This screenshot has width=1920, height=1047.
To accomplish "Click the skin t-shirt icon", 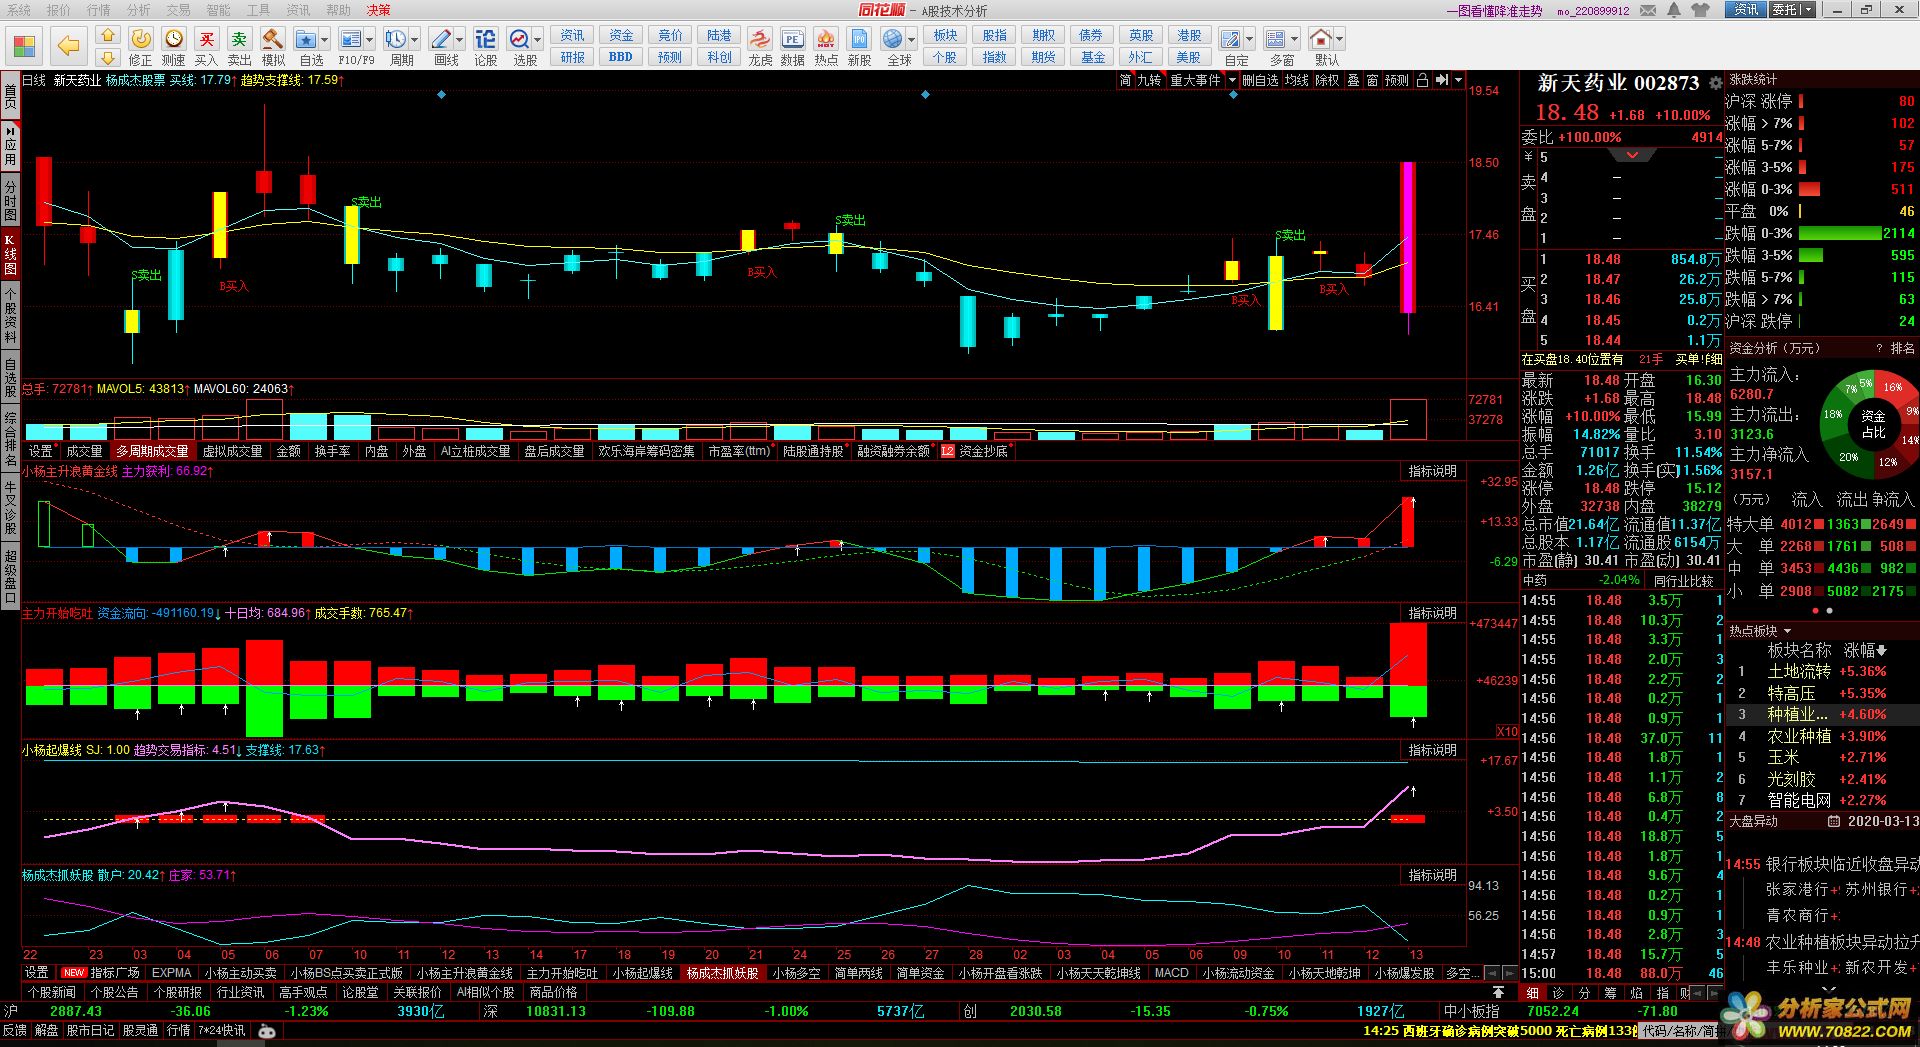I will click(1701, 10).
